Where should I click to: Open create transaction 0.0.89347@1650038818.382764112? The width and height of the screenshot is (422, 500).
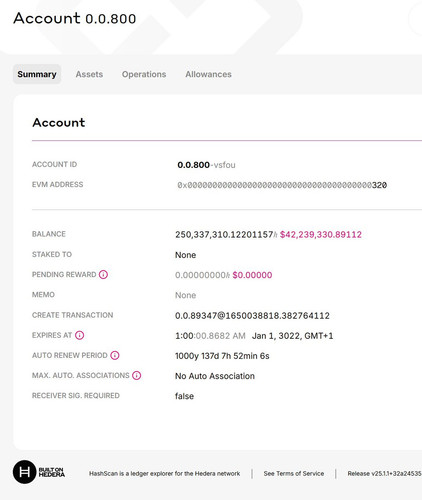[252, 316]
